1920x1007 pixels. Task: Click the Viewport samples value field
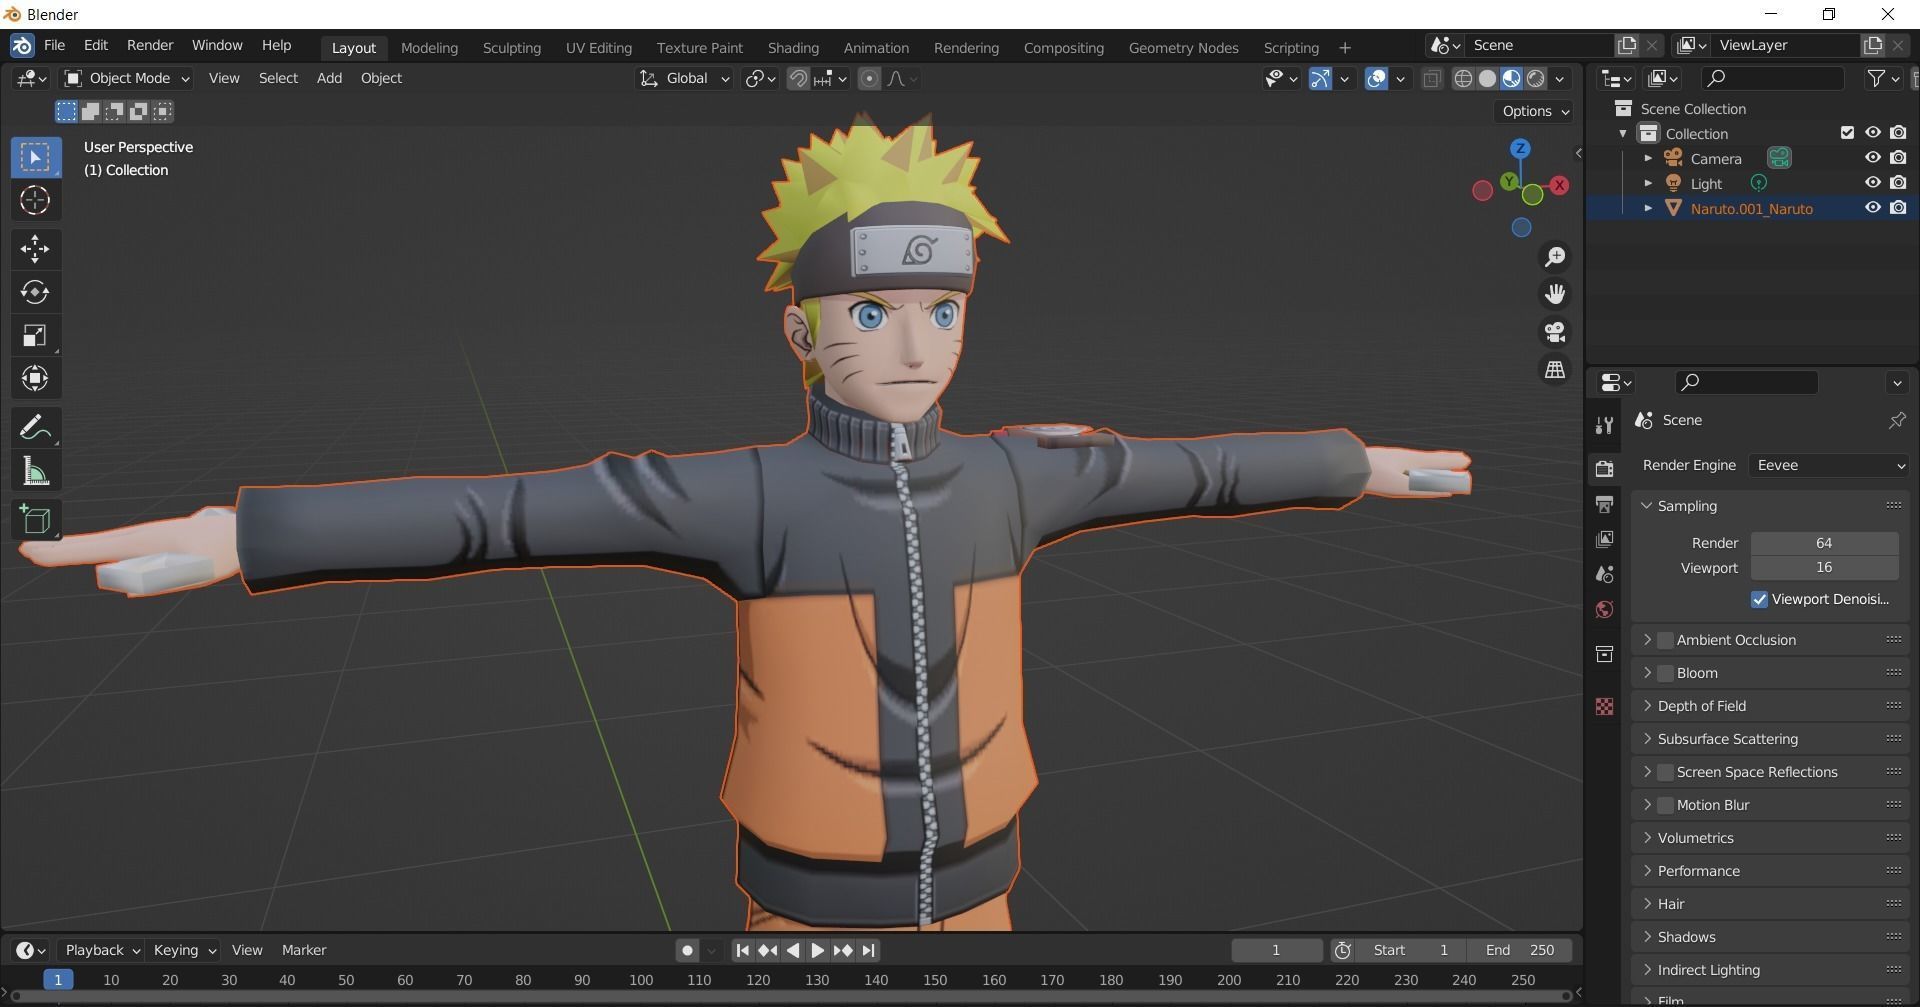(1824, 568)
